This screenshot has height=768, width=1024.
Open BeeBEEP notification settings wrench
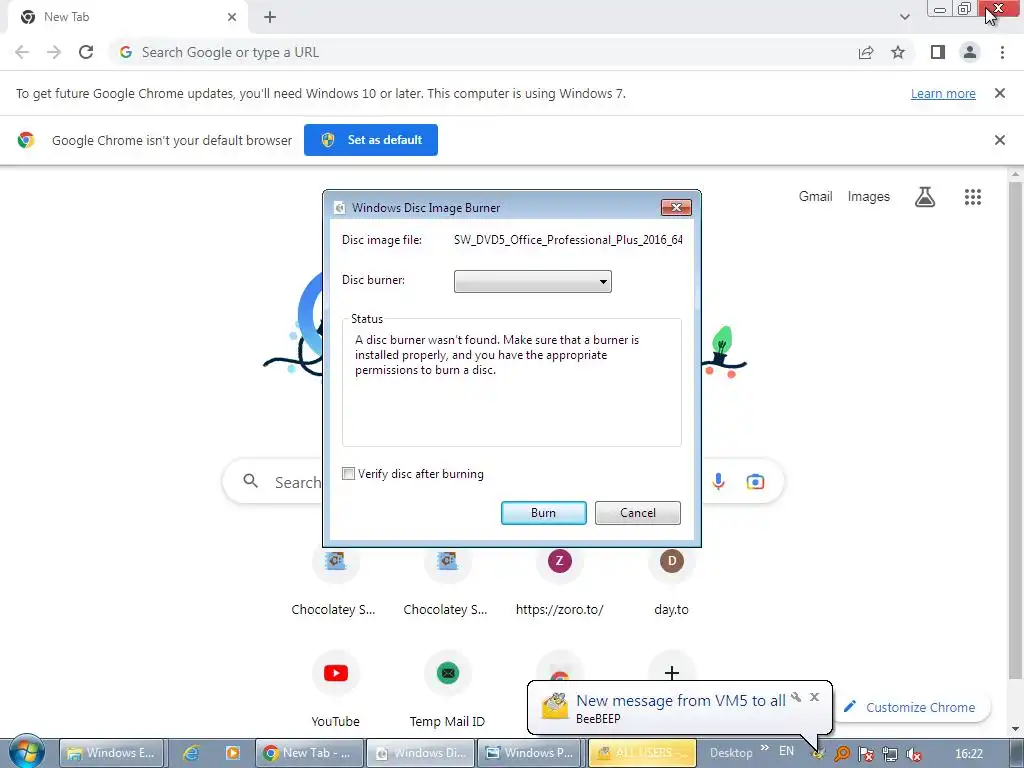[x=796, y=697]
